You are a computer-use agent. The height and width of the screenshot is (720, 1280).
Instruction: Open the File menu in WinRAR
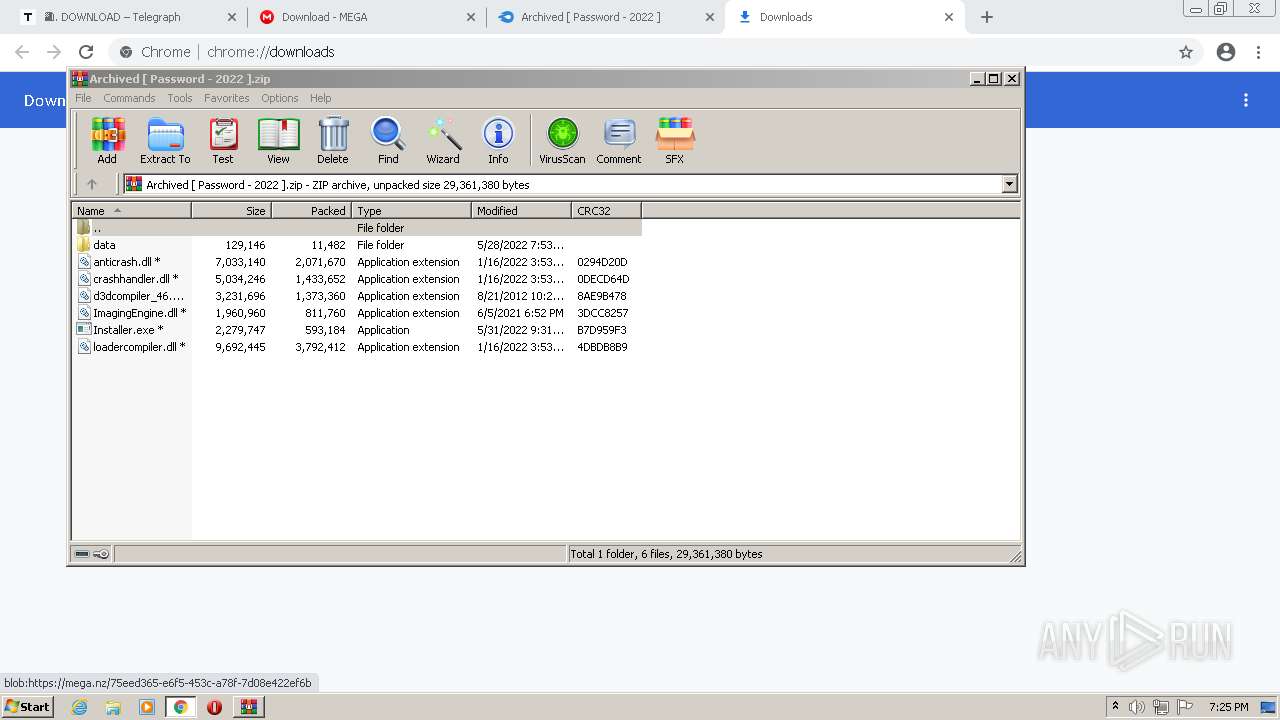point(83,98)
